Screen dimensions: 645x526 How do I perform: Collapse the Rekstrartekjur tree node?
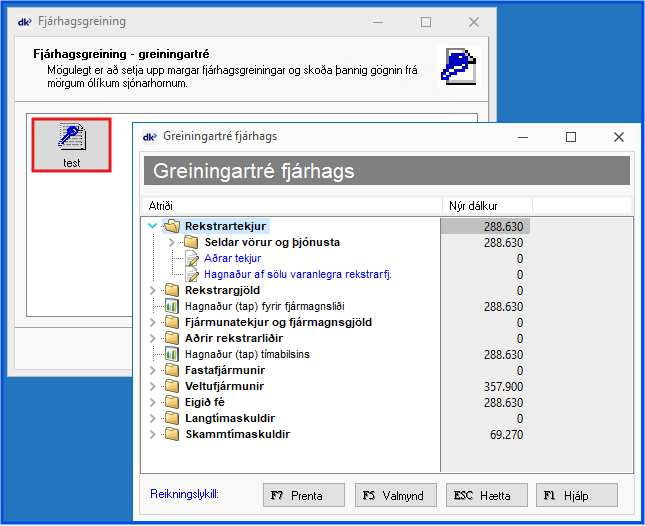tap(153, 227)
